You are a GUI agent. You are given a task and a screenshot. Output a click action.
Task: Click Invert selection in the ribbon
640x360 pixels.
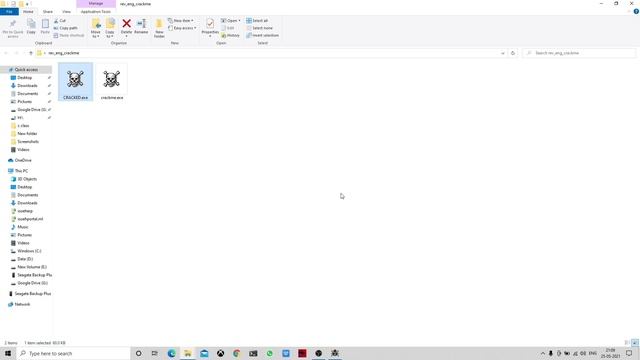262,36
